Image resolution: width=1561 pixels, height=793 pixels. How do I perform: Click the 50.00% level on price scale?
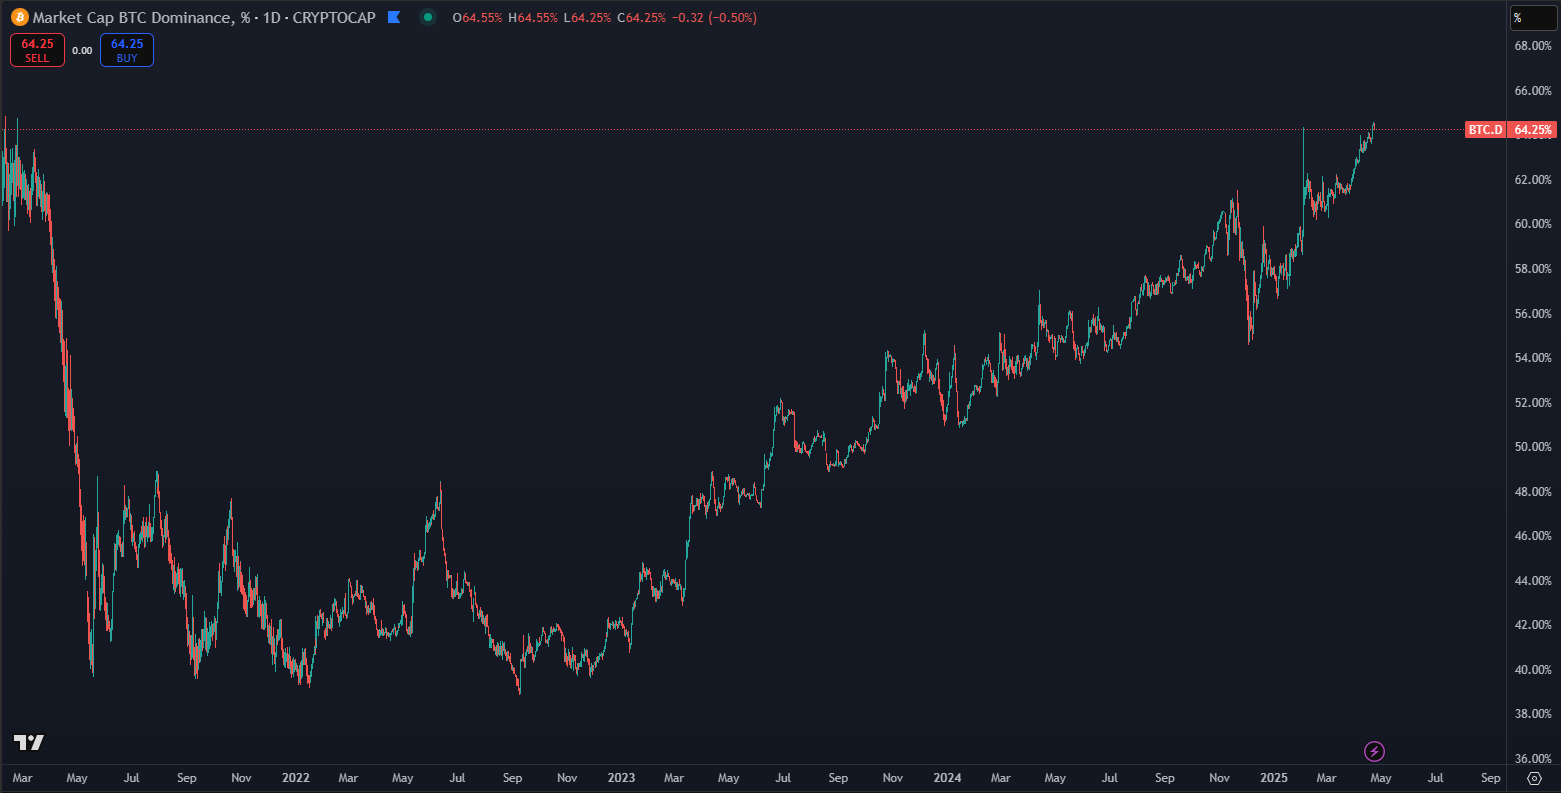1532,447
